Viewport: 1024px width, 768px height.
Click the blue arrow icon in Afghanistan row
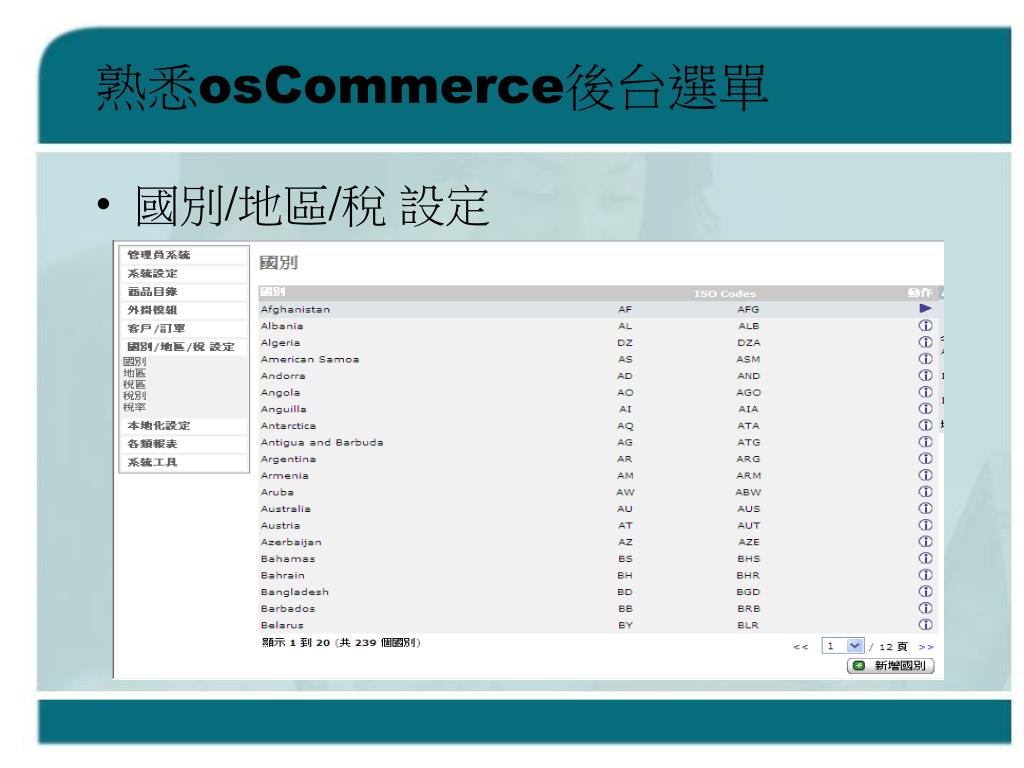coord(925,308)
